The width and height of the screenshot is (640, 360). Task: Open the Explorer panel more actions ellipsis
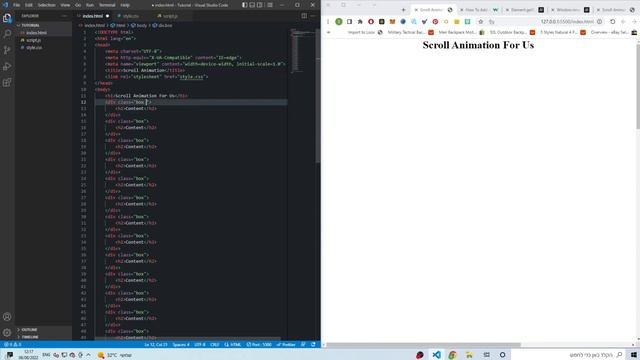click(x=64, y=16)
